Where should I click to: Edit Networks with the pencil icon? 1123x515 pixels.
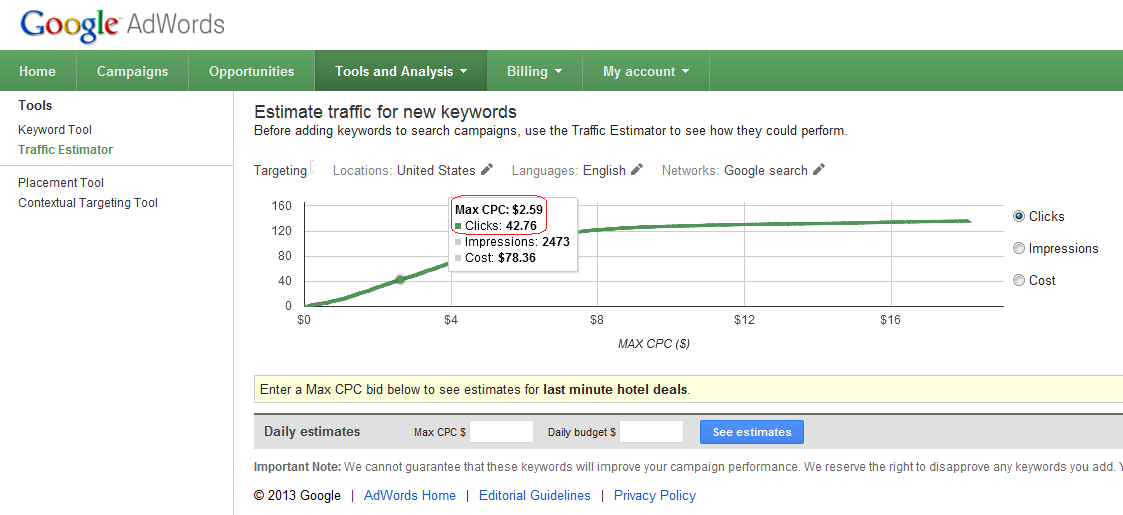click(x=819, y=170)
